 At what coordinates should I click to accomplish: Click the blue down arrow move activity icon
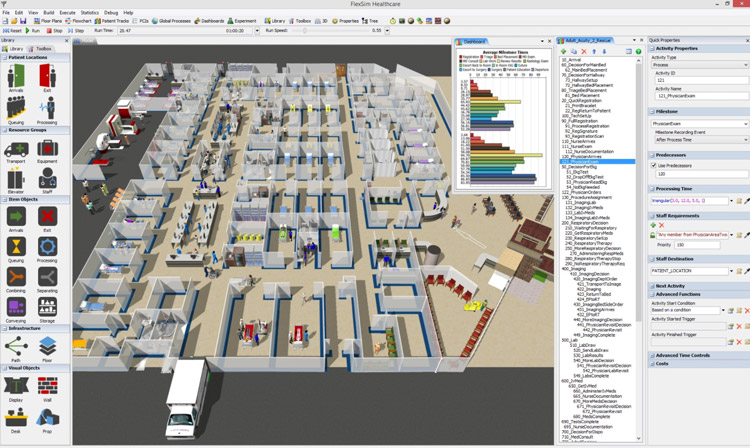(x=604, y=51)
